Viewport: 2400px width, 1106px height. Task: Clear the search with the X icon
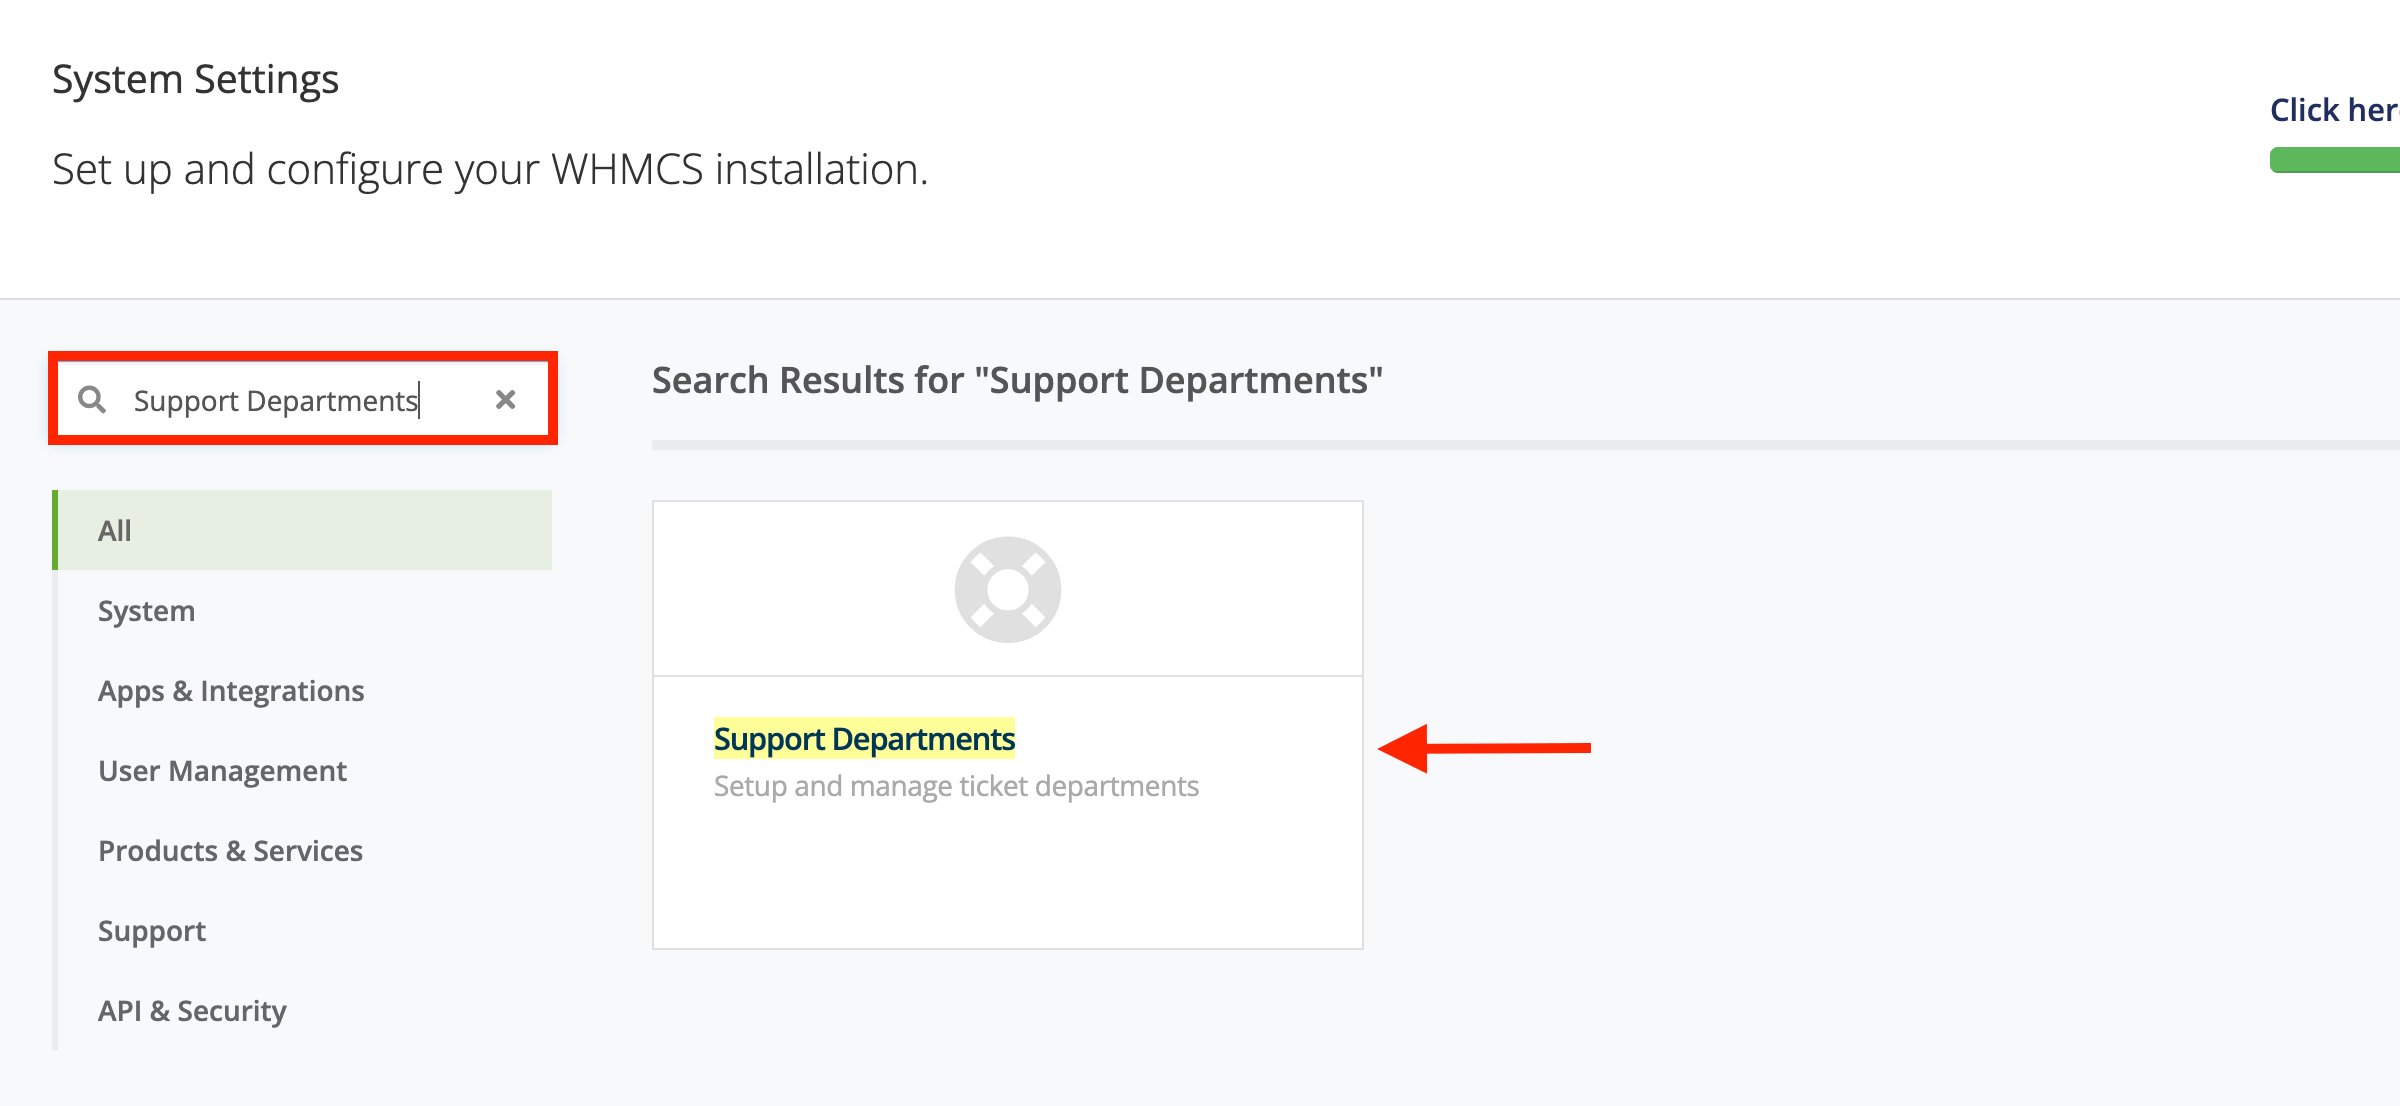[506, 399]
